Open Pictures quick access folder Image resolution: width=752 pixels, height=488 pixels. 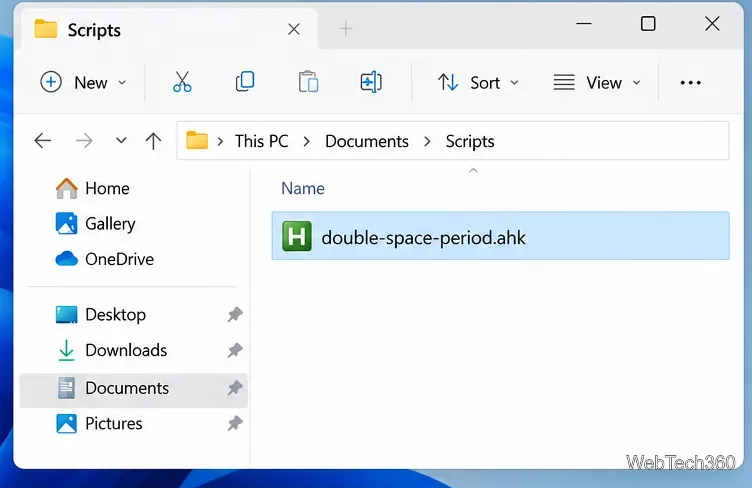pos(99,424)
